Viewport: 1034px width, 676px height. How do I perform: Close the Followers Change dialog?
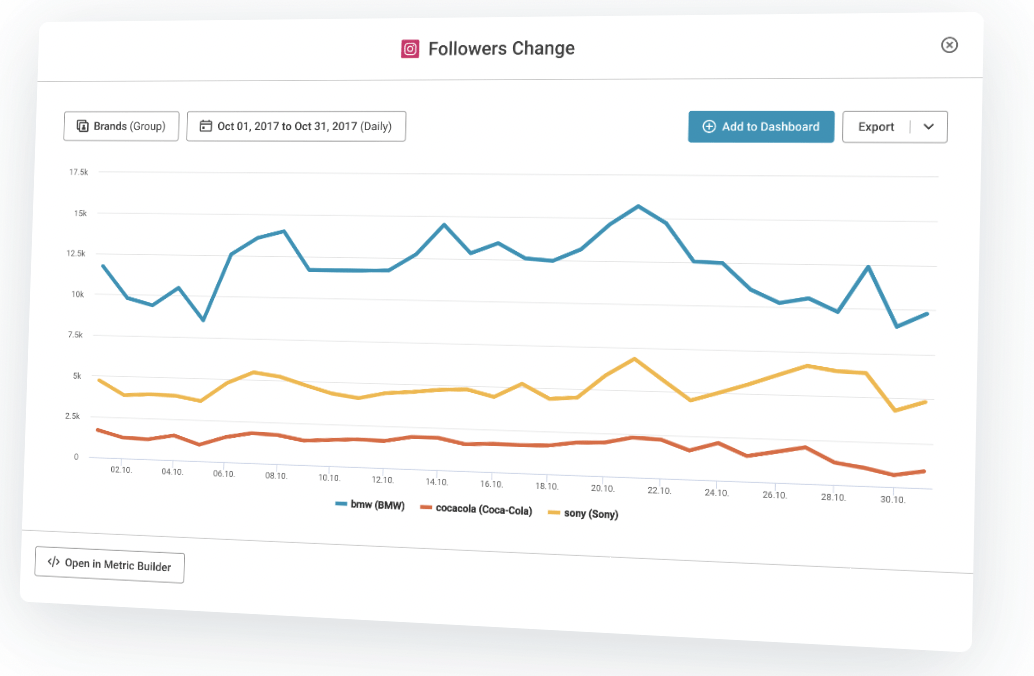coord(949,45)
